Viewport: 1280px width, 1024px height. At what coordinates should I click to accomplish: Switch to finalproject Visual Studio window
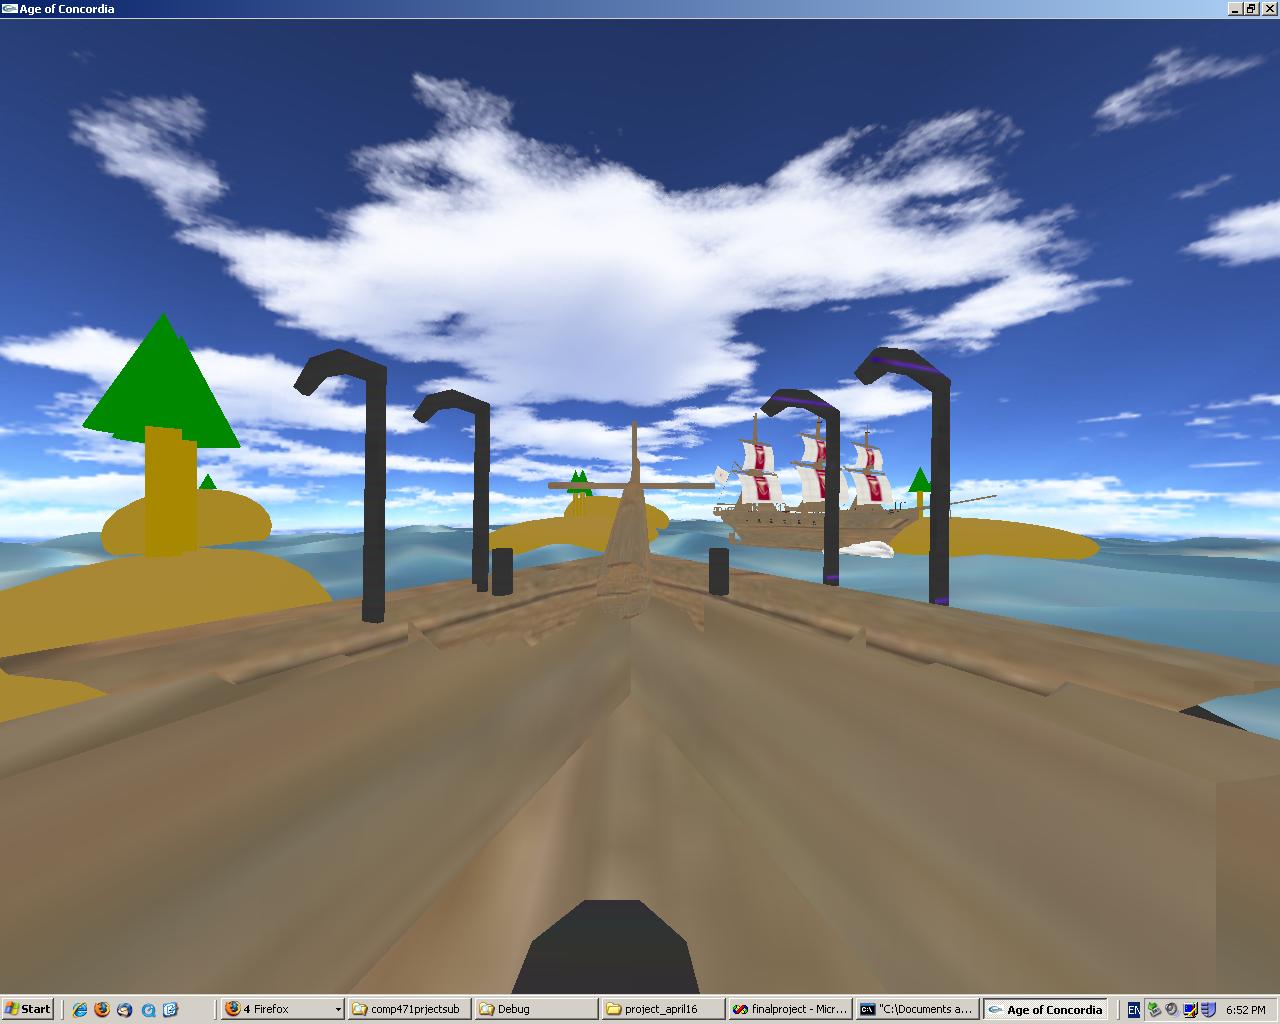790,1009
